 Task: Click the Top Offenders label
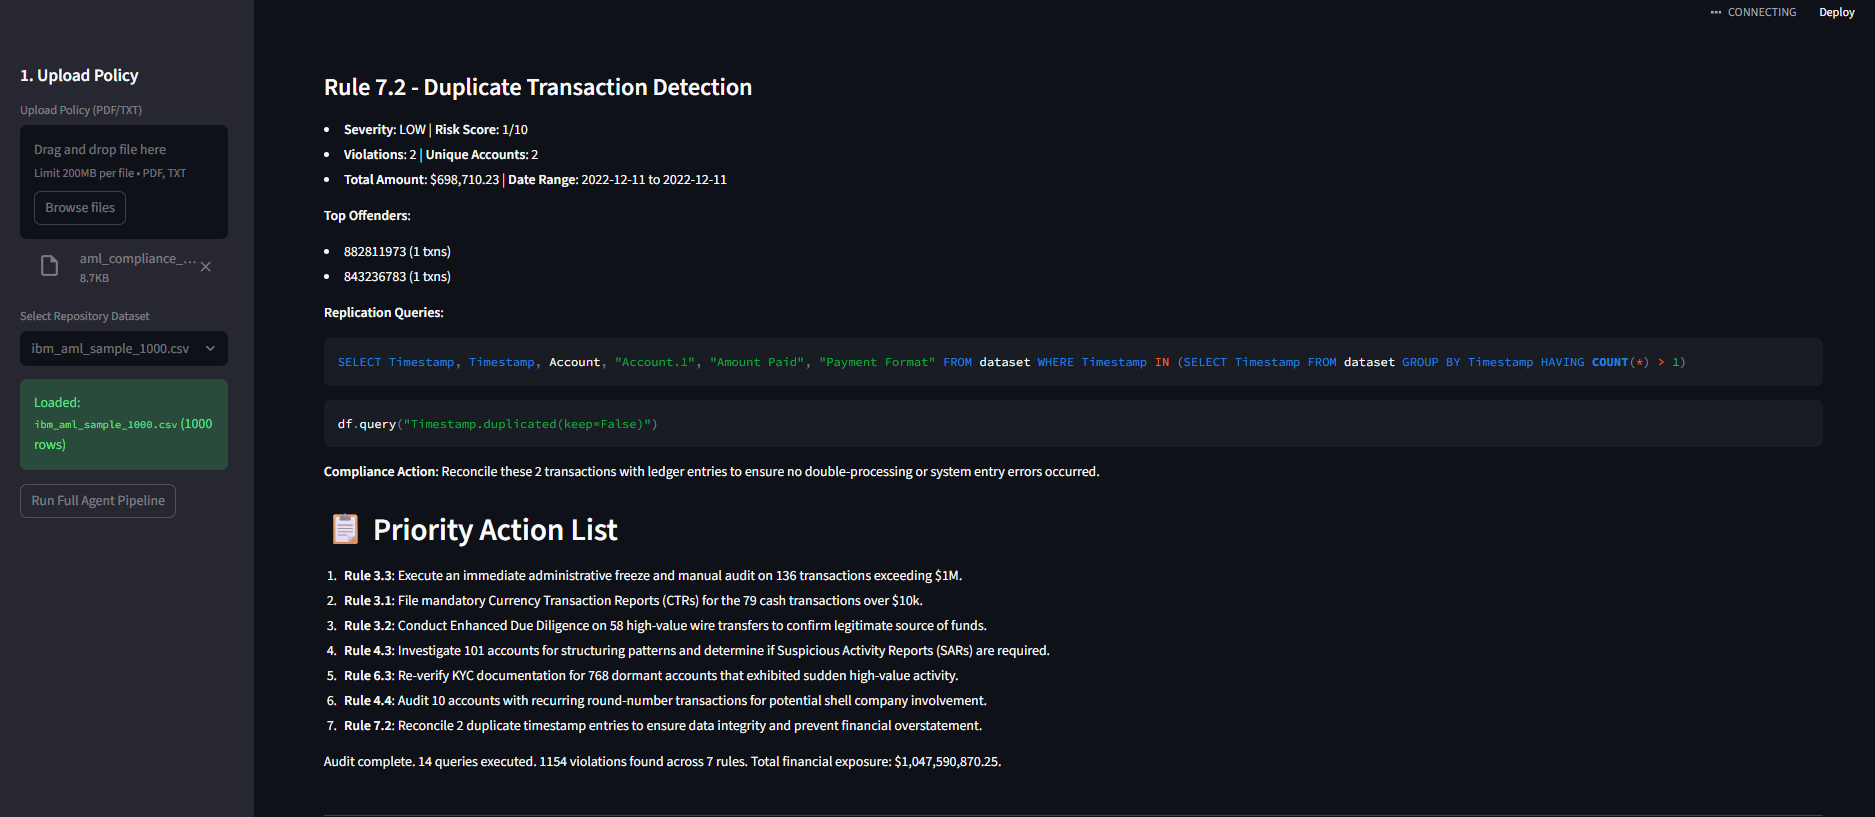tap(367, 215)
